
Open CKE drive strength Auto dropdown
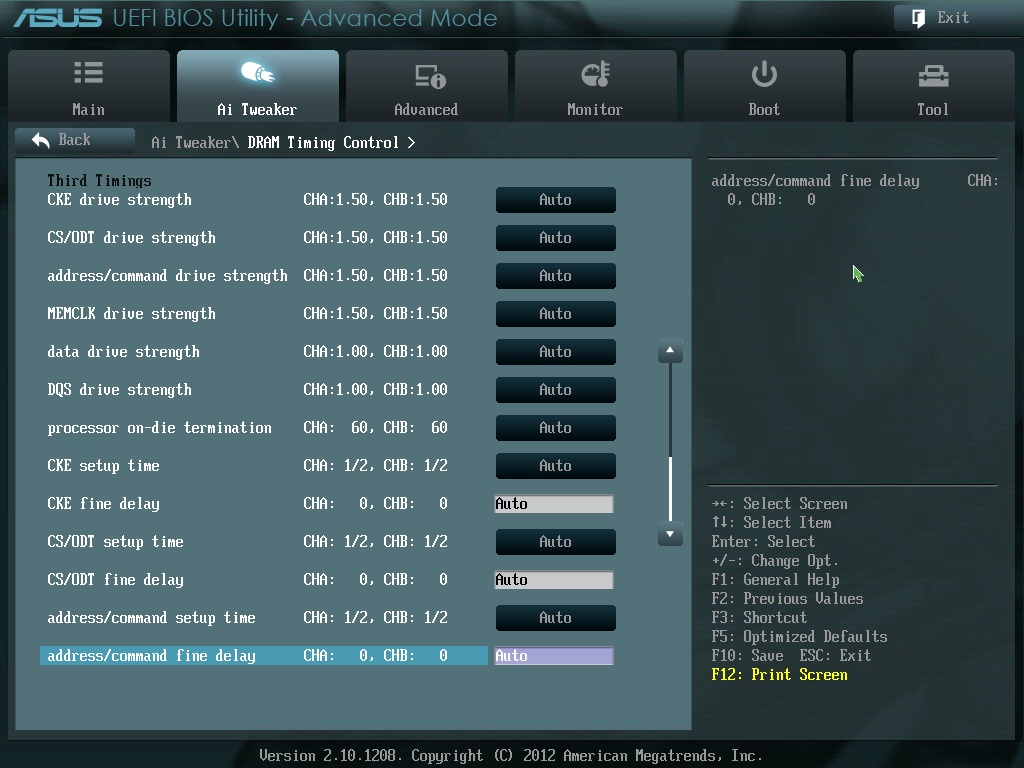556,200
